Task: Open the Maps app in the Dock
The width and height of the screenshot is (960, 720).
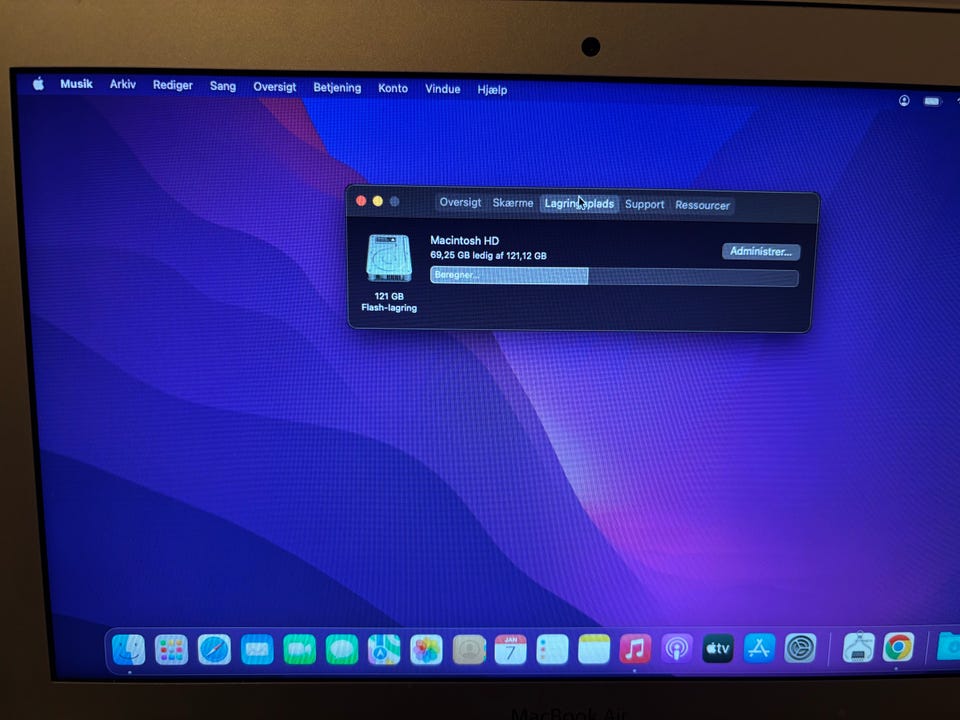Action: coord(384,649)
